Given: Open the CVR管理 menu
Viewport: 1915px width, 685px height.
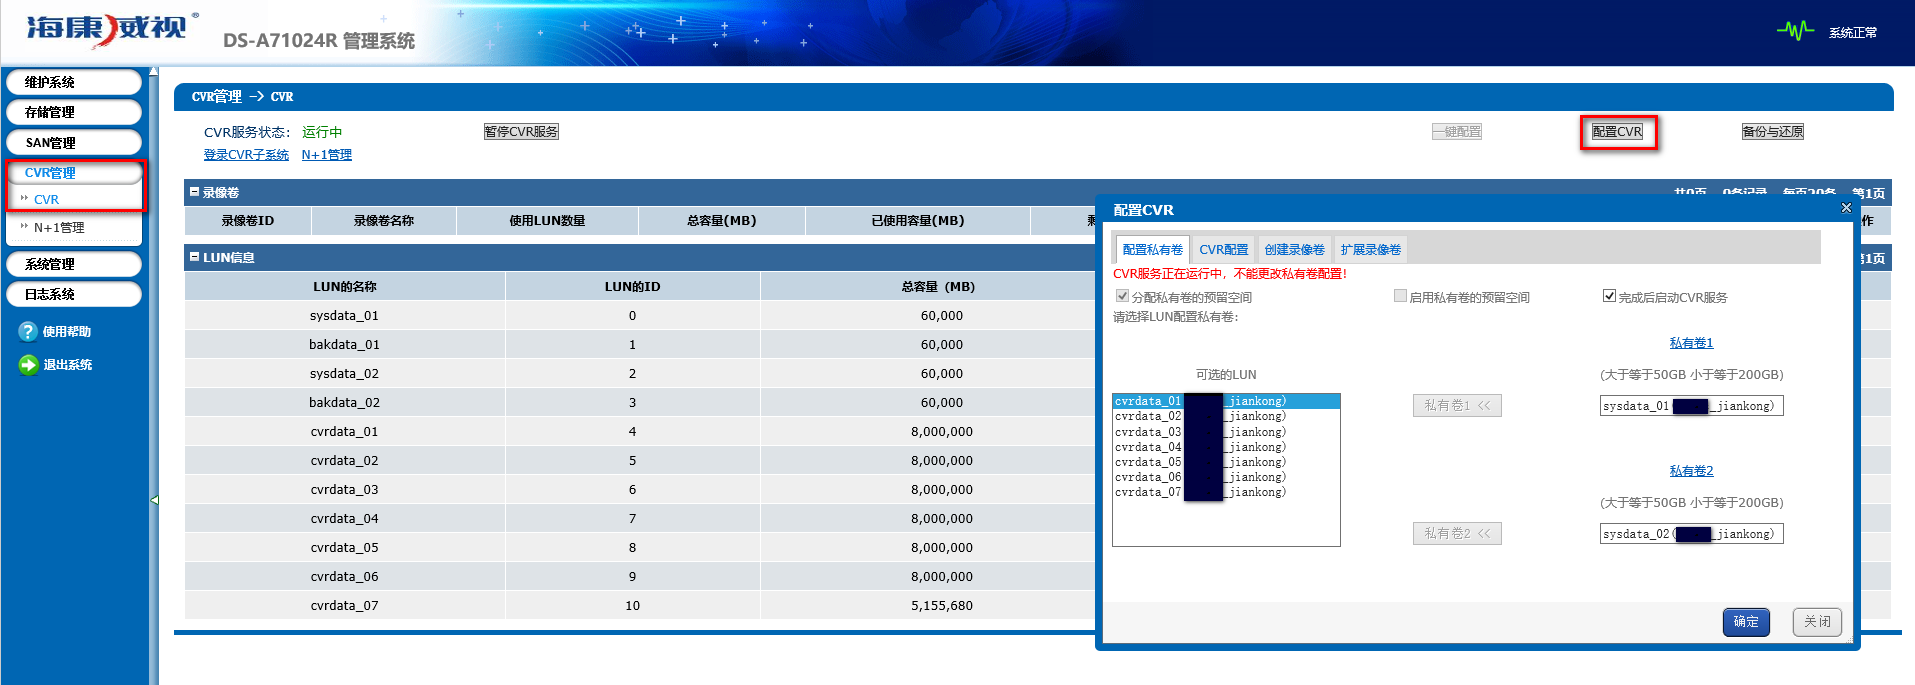Looking at the screenshot, I should [x=73, y=173].
